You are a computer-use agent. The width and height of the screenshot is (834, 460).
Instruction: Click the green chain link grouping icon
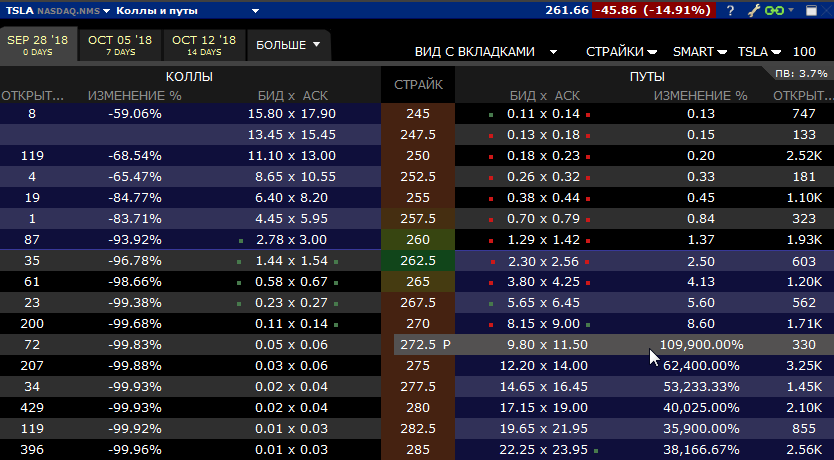pyautogui.click(x=773, y=10)
